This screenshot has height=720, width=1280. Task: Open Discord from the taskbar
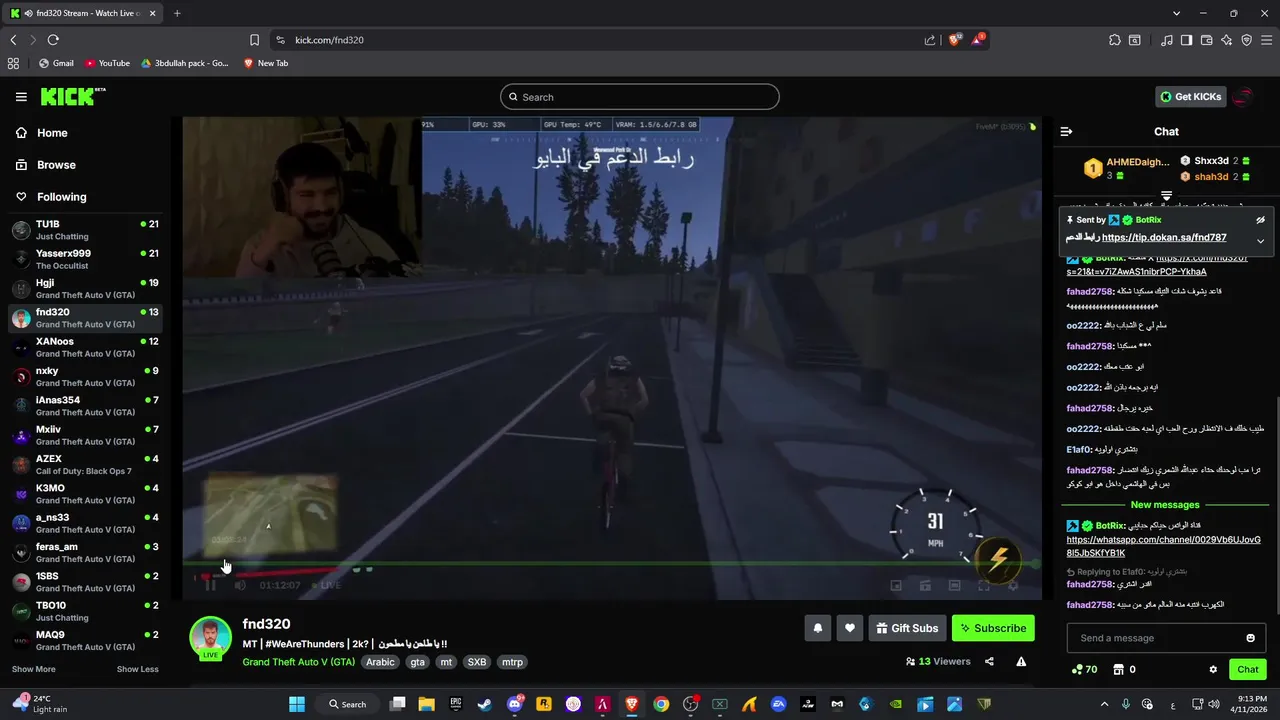pos(515,704)
